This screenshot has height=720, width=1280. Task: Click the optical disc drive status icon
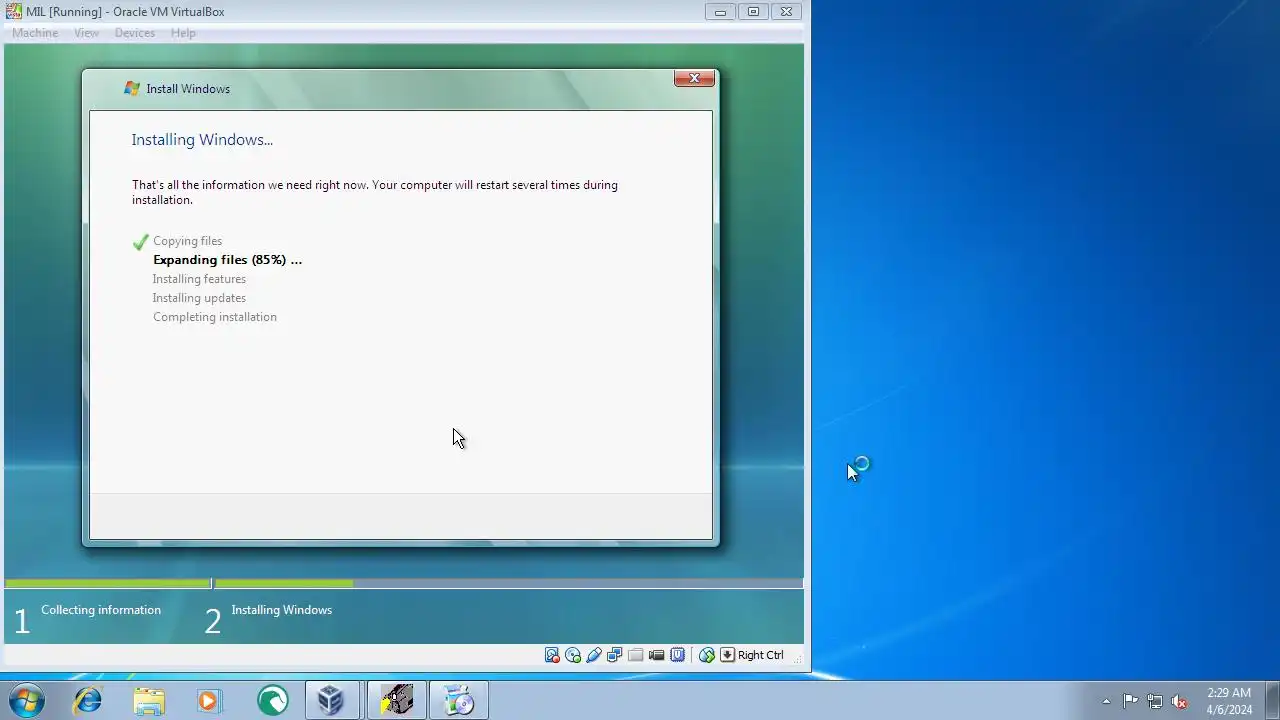coord(573,655)
